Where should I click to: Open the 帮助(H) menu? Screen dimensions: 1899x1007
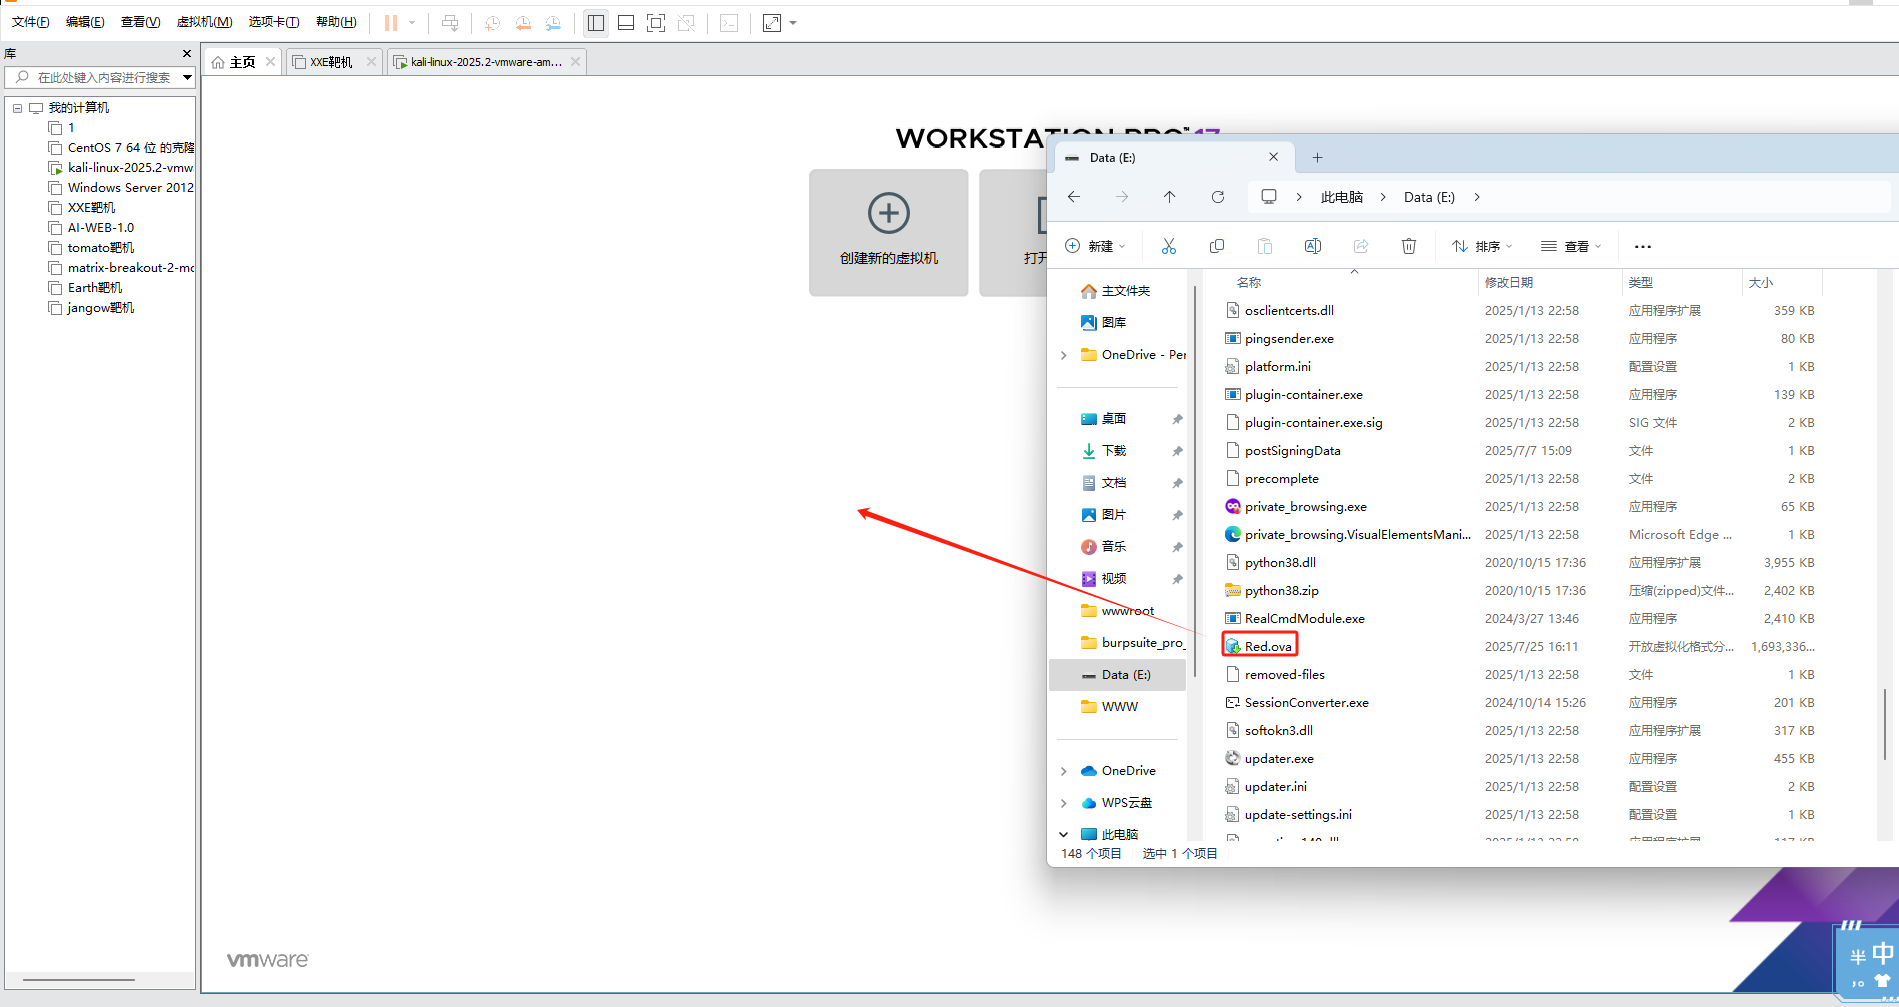(336, 22)
